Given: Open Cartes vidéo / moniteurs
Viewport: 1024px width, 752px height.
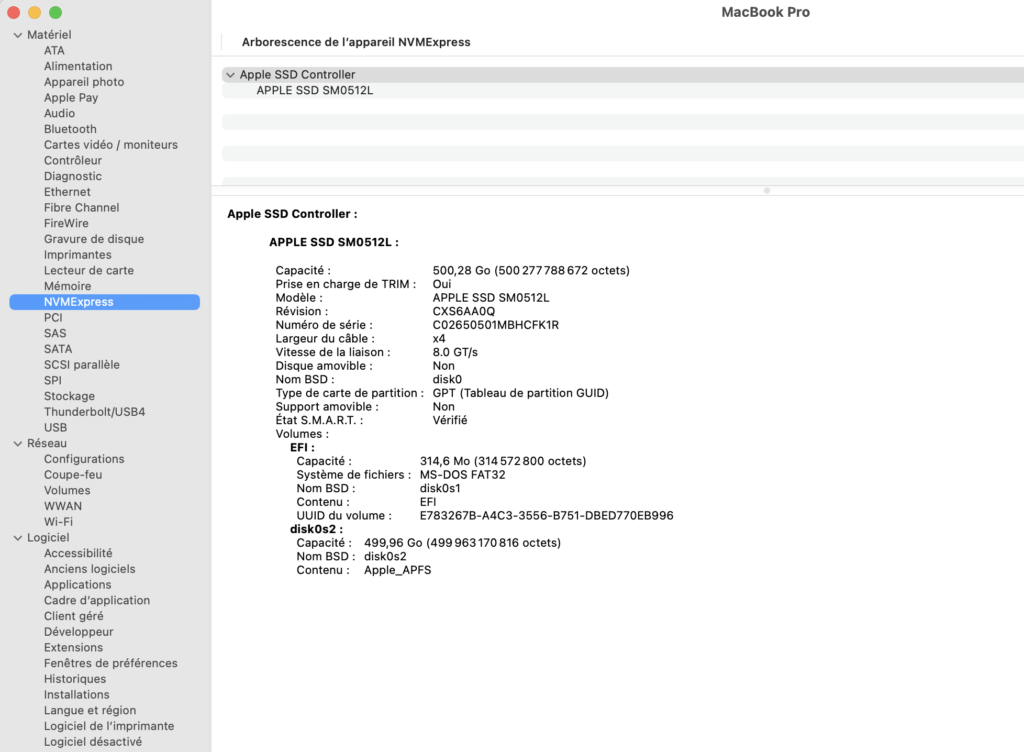Looking at the screenshot, I should [110, 145].
